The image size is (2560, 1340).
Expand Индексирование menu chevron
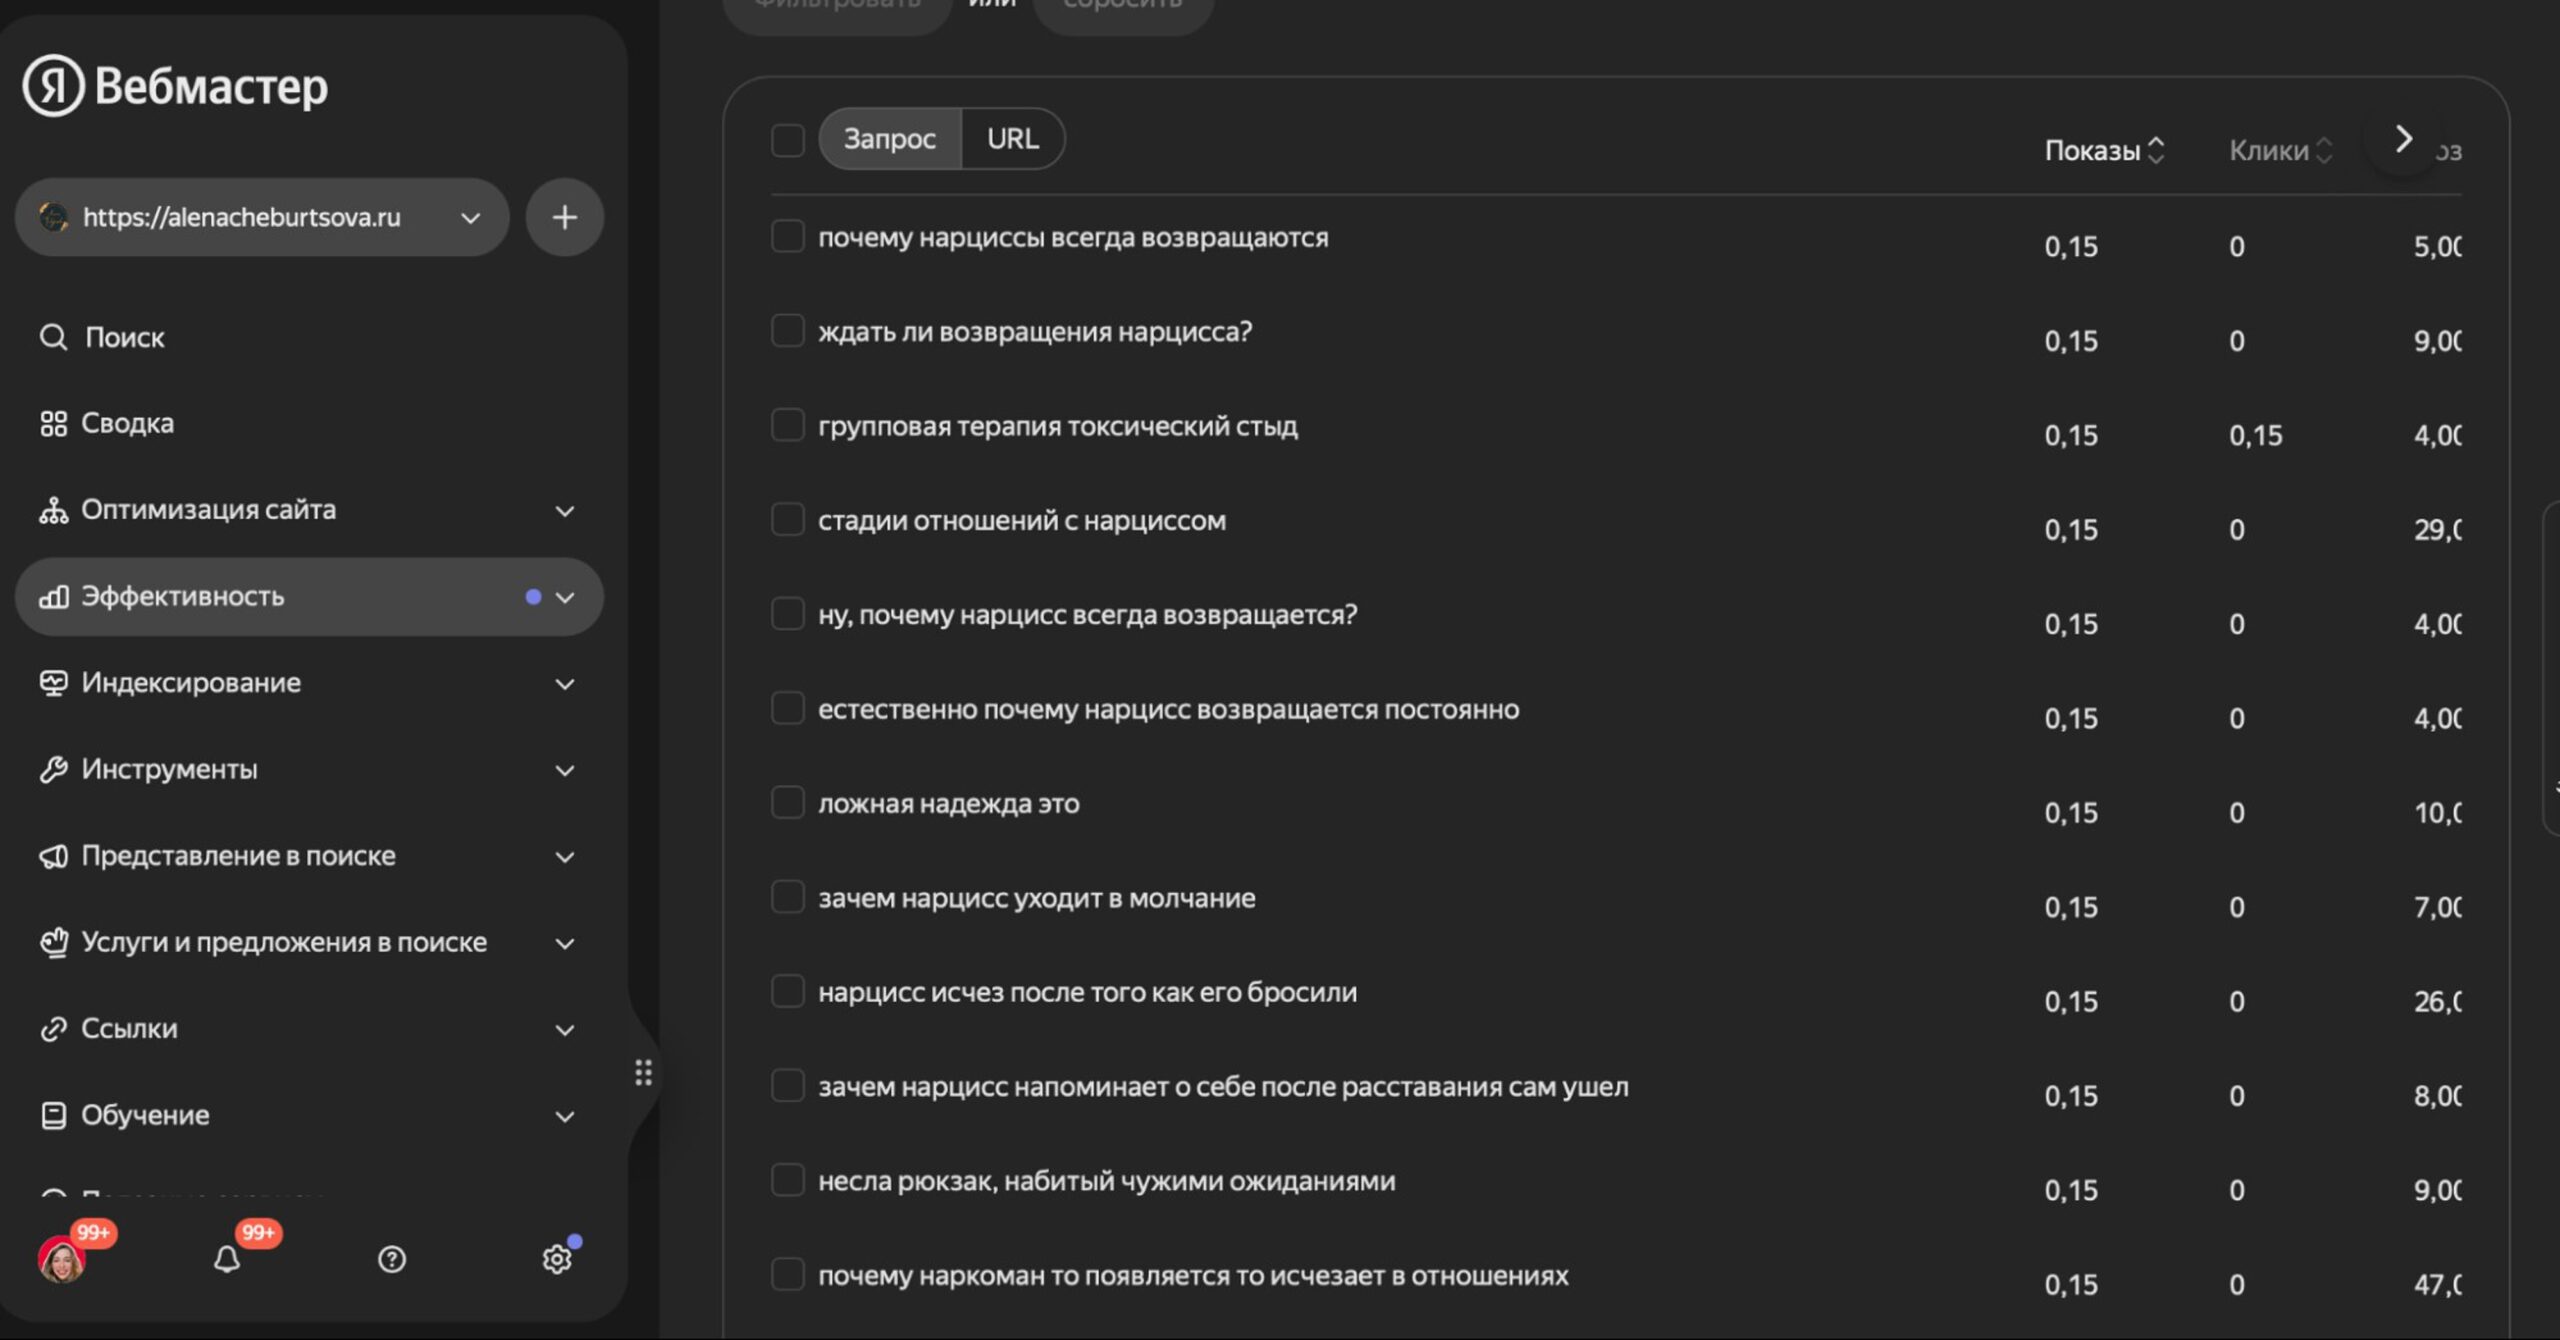point(565,684)
